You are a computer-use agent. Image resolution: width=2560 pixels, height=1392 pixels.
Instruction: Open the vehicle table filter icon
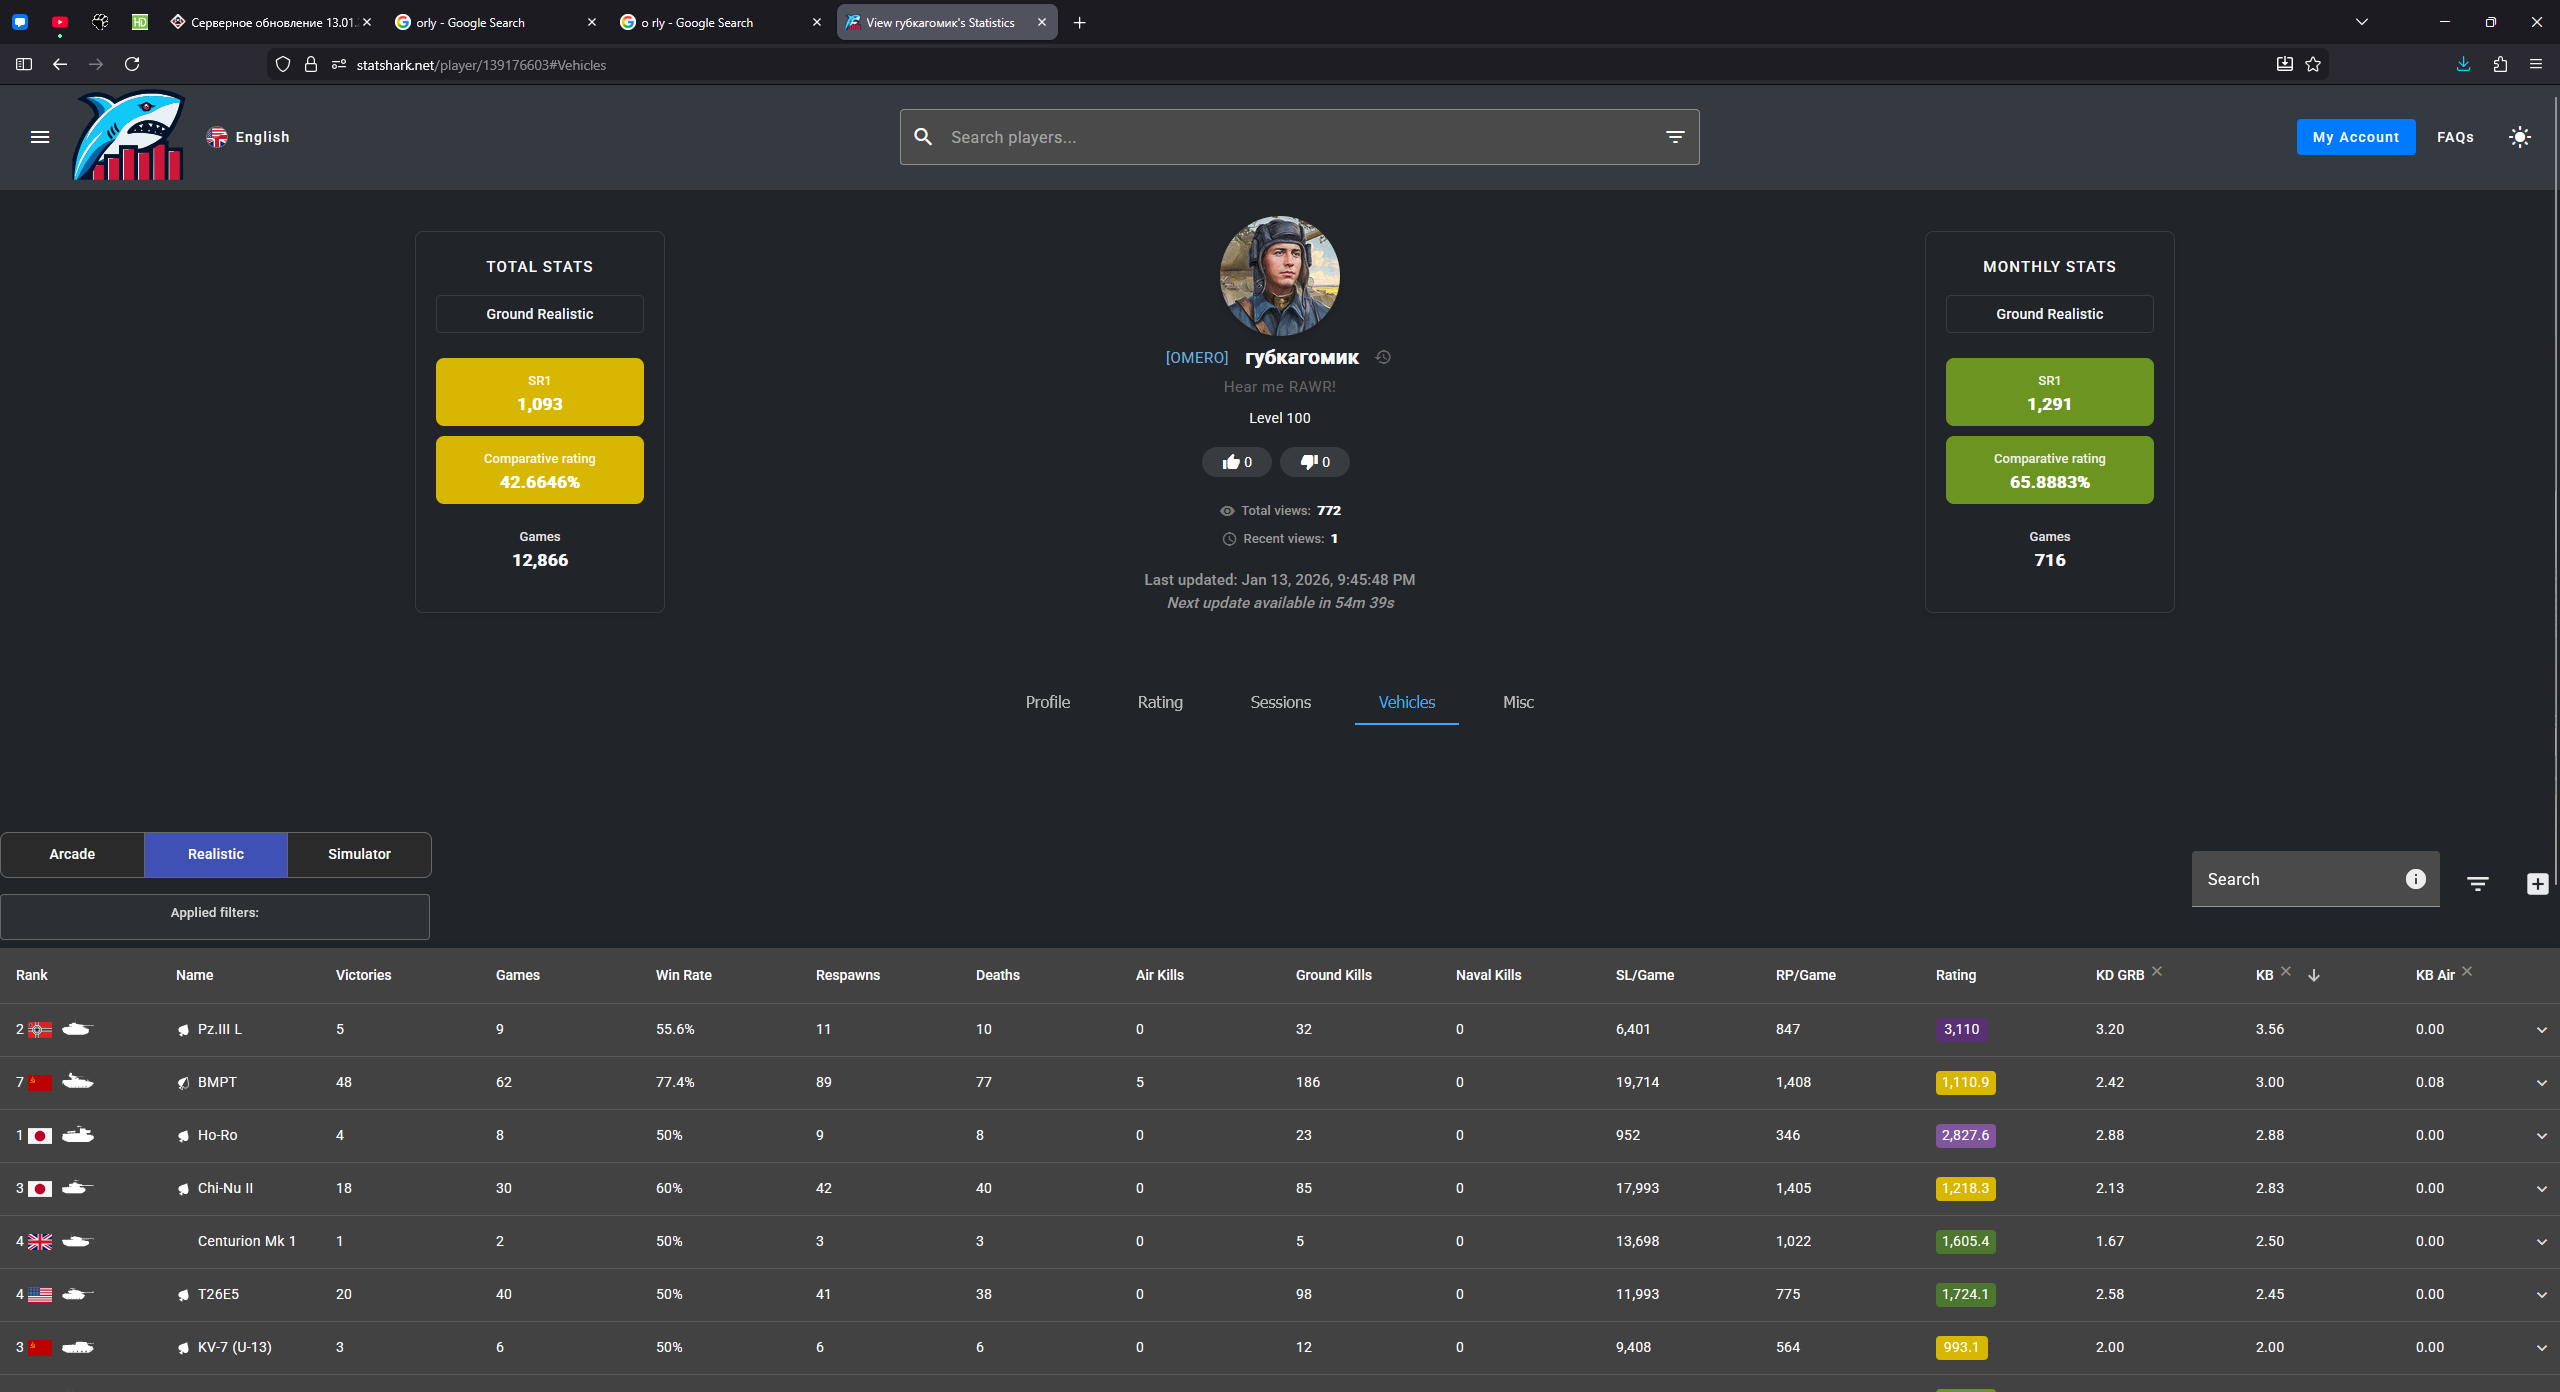(x=2477, y=884)
